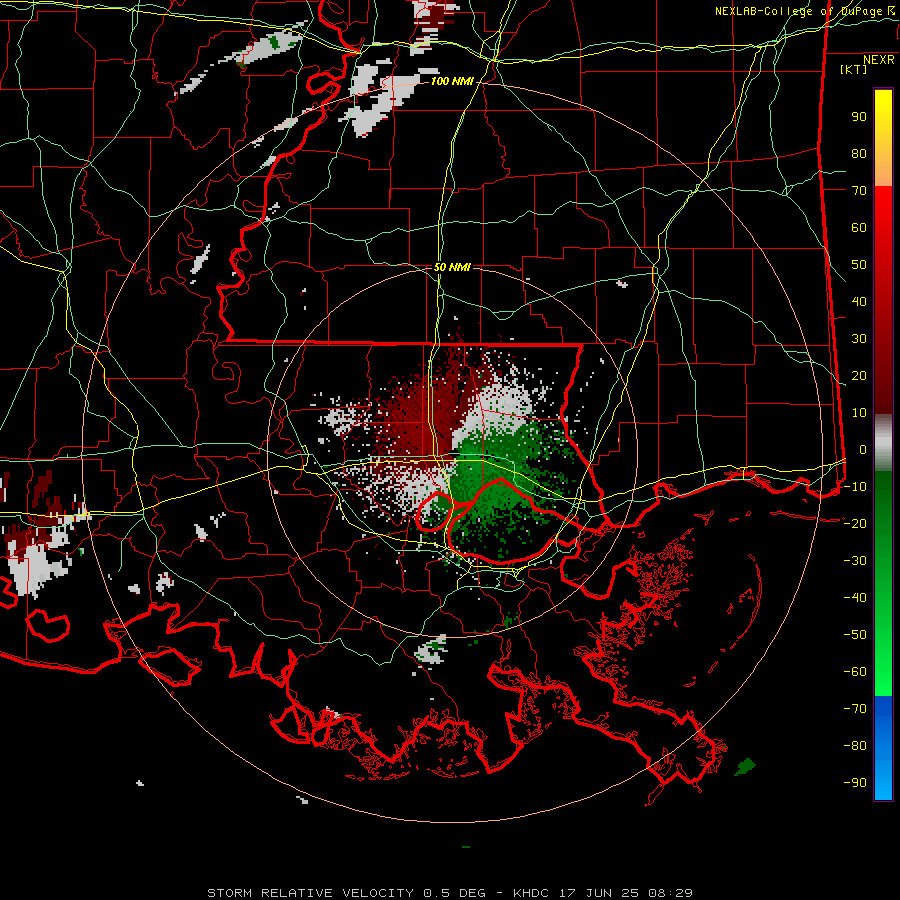Click the 20 value on the velocity scale
900x900 pixels.
click(859, 376)
